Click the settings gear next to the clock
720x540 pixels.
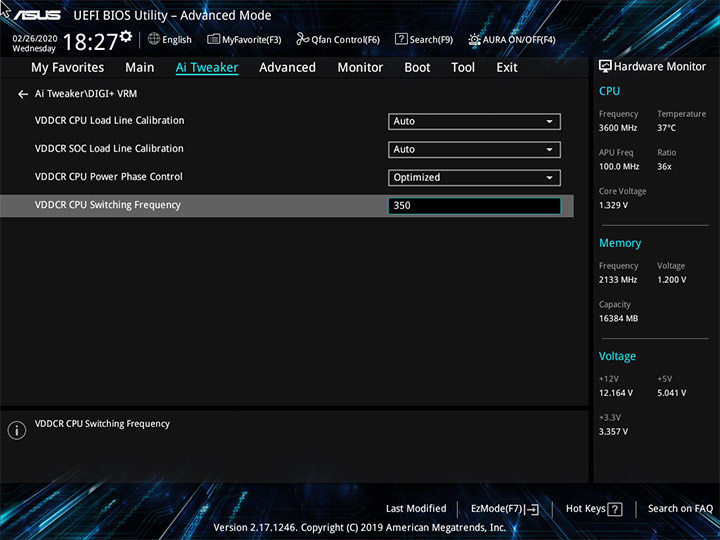(x=126, y=36)
